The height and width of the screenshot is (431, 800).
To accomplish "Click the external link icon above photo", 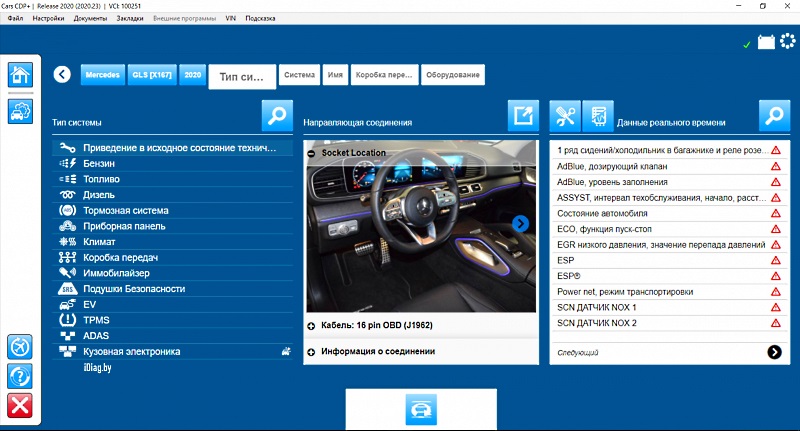I will click(523, 116).
